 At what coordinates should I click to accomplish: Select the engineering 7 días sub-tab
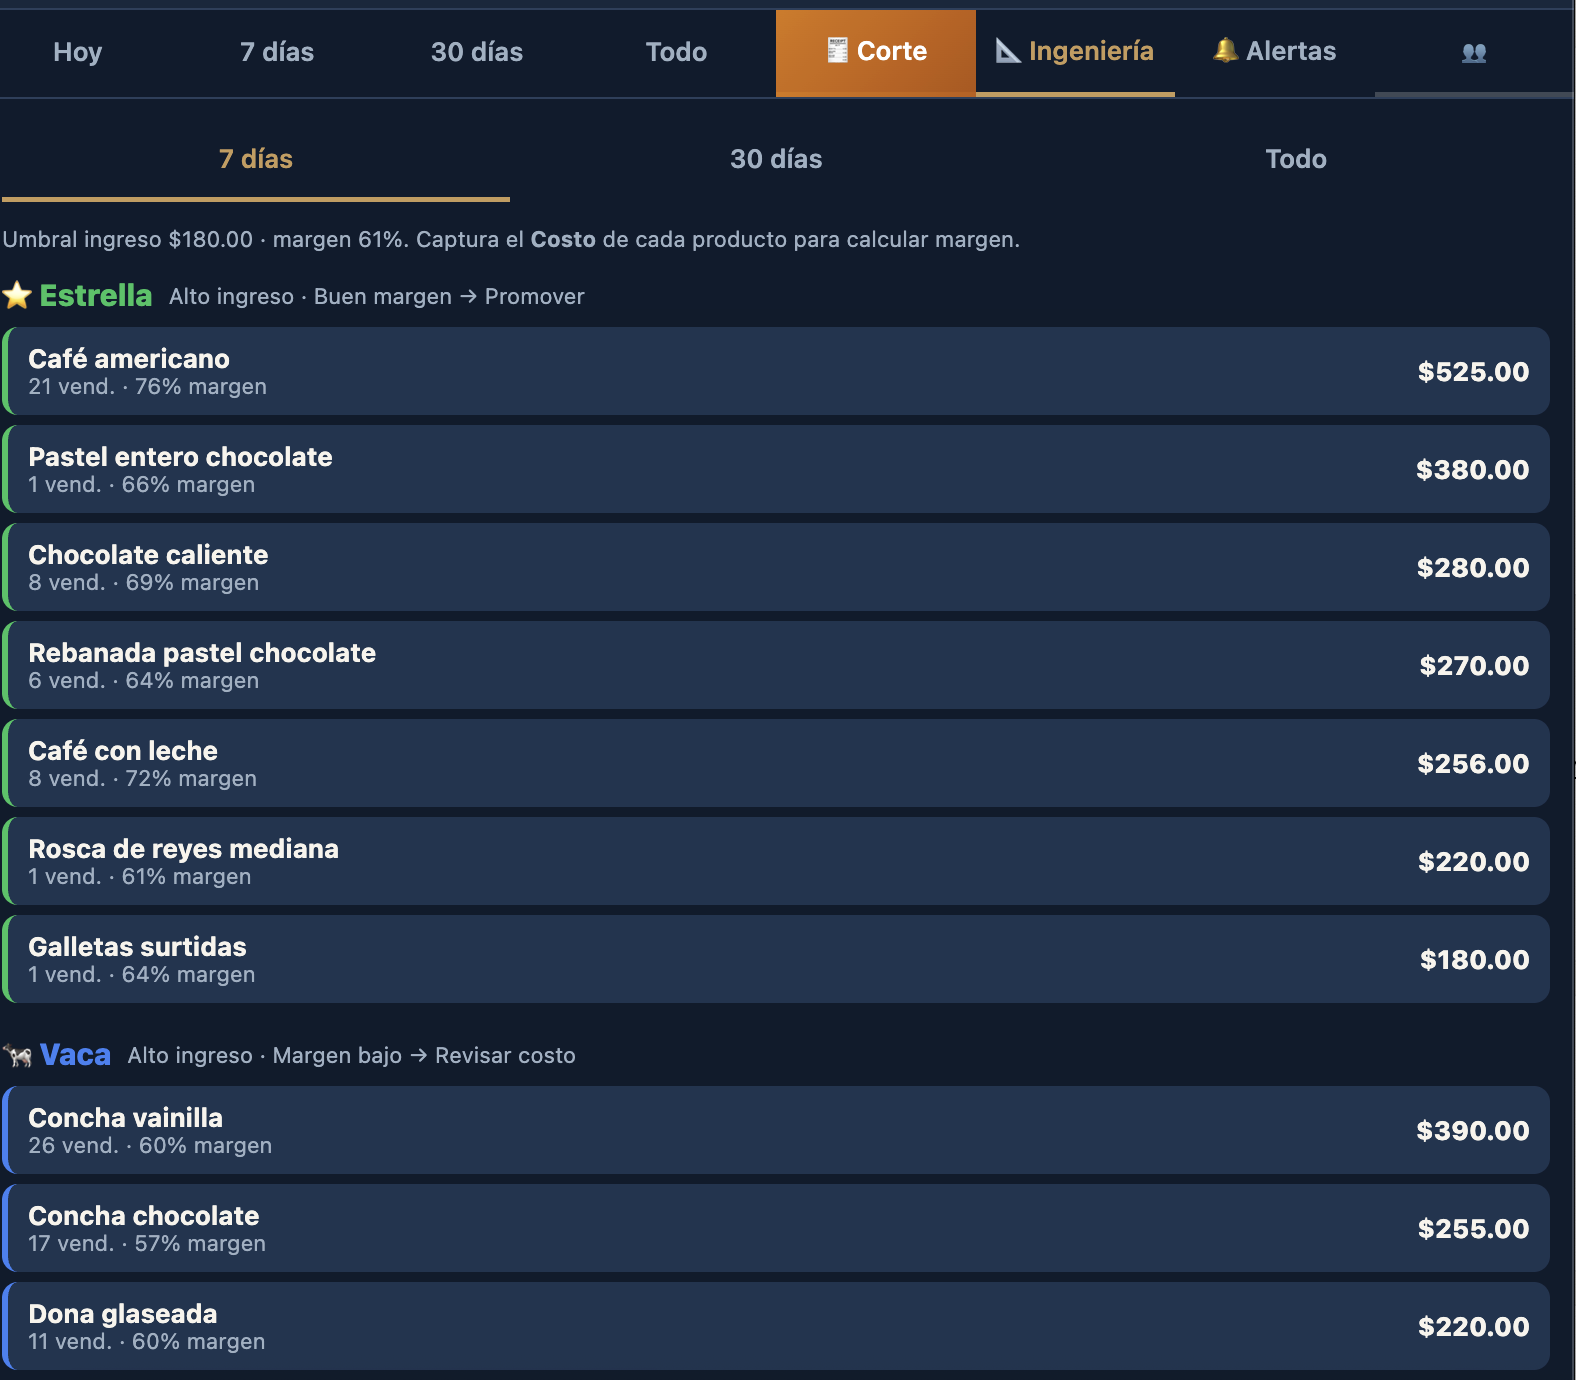[256, 159]
